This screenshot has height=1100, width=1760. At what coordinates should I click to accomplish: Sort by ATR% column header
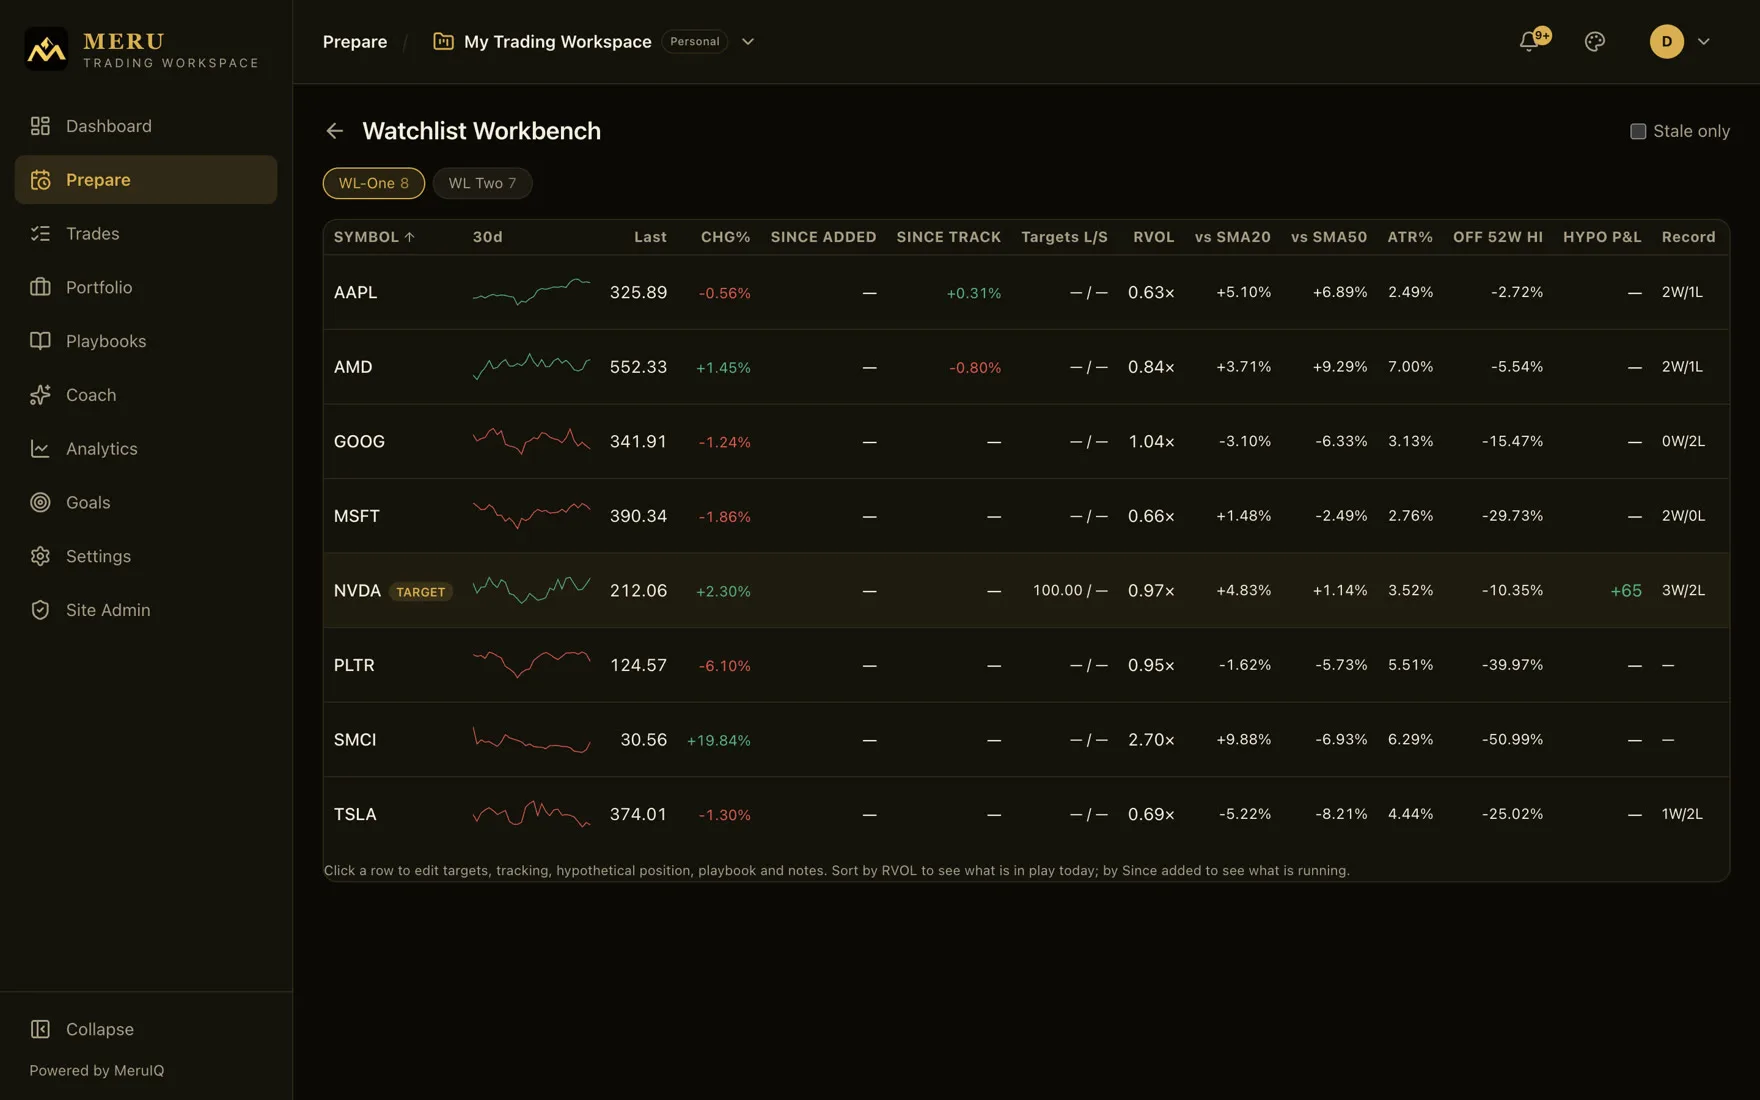coord(1410,237)
